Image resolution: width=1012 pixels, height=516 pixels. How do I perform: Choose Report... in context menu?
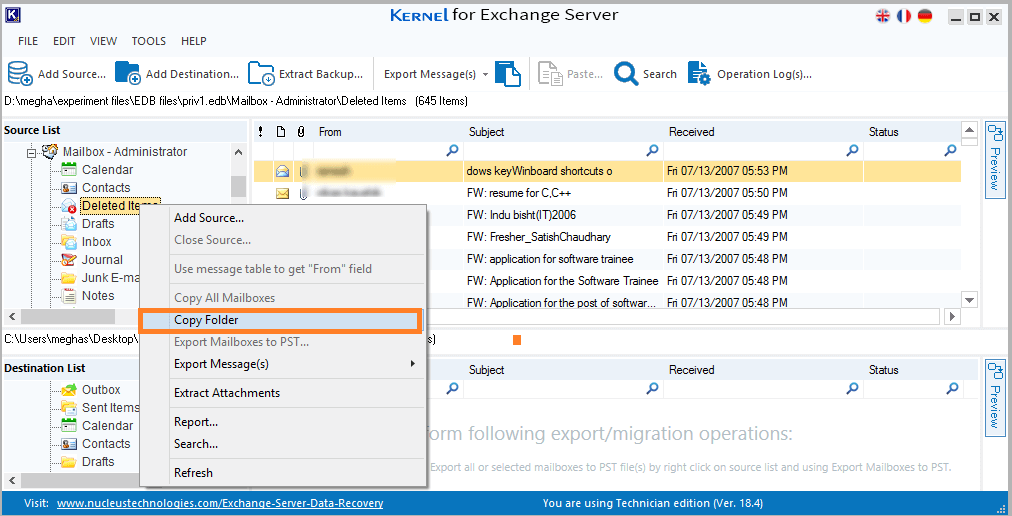[x=284, y=422]
